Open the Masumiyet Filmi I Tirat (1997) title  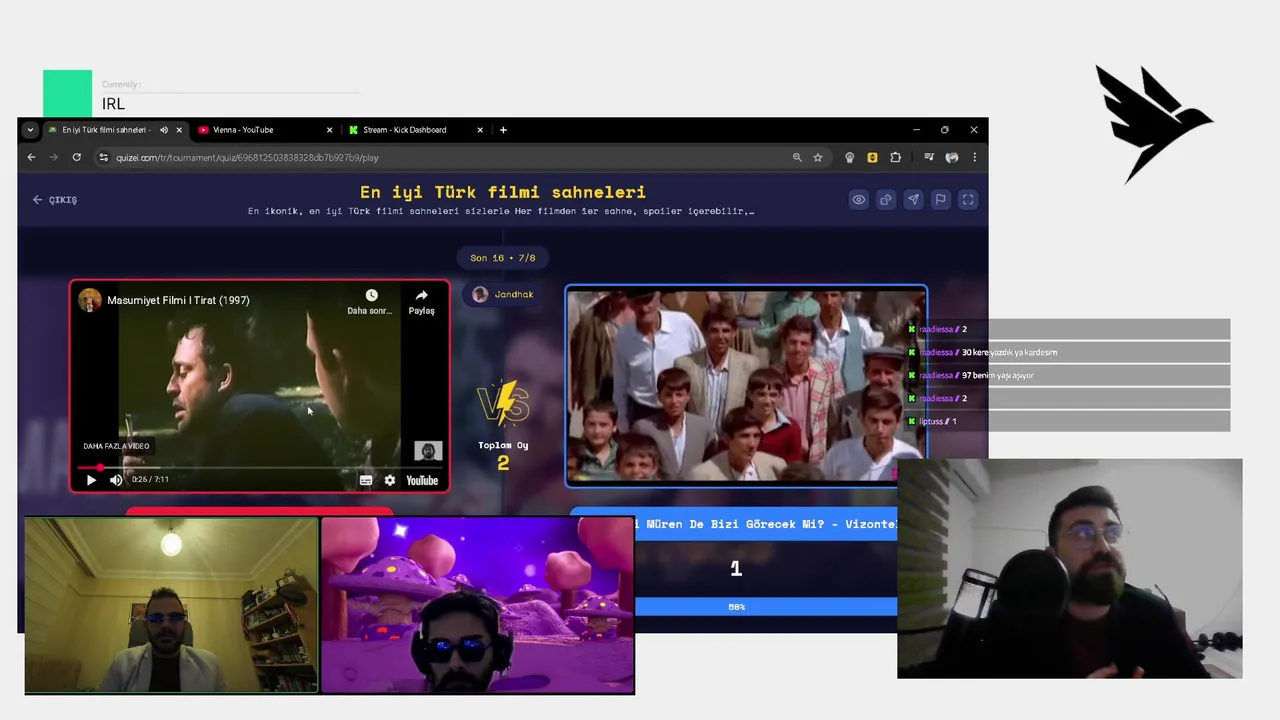coord(178,300)
